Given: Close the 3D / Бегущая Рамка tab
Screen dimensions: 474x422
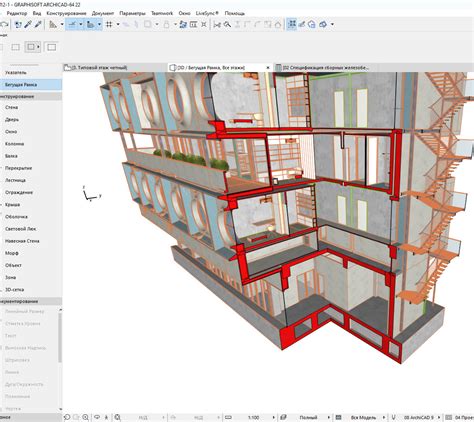Looking at the screenshot, I should click(268, 68).
